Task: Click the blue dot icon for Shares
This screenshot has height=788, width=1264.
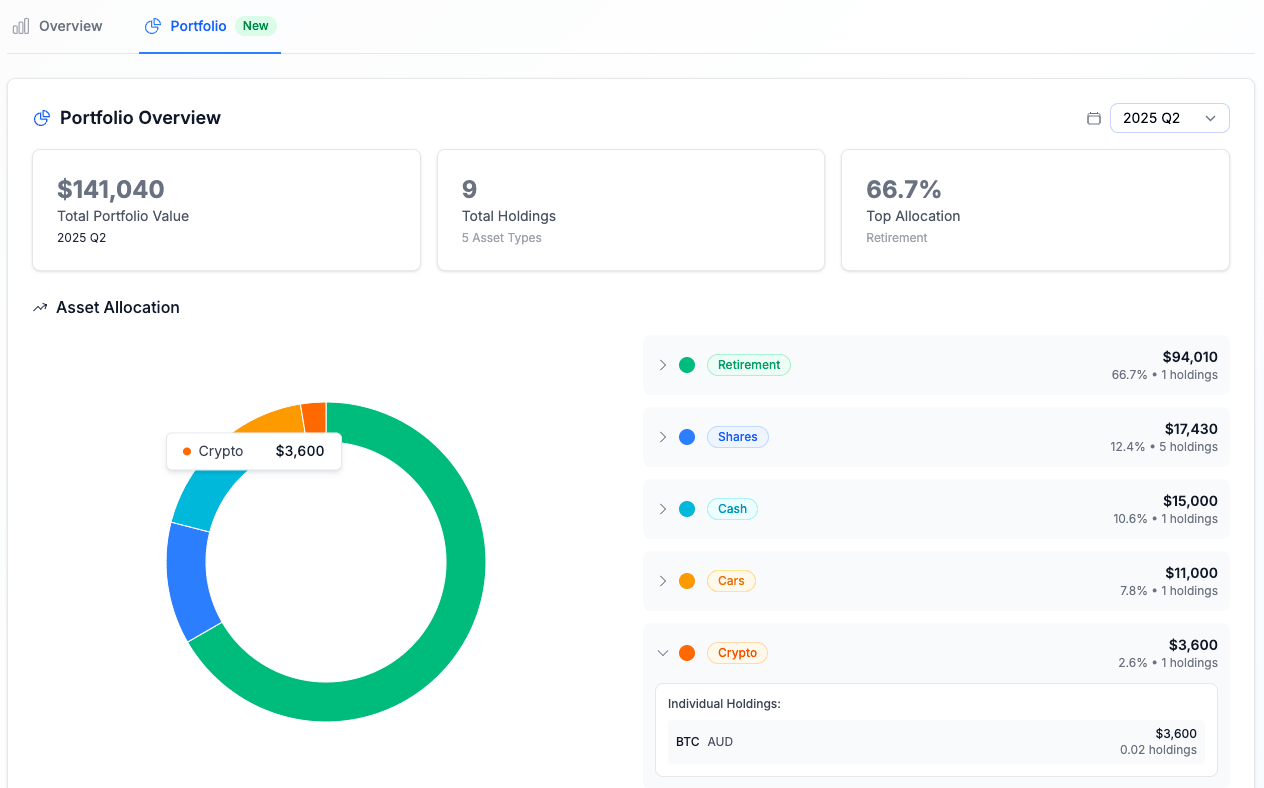Action: click(687, 436)
